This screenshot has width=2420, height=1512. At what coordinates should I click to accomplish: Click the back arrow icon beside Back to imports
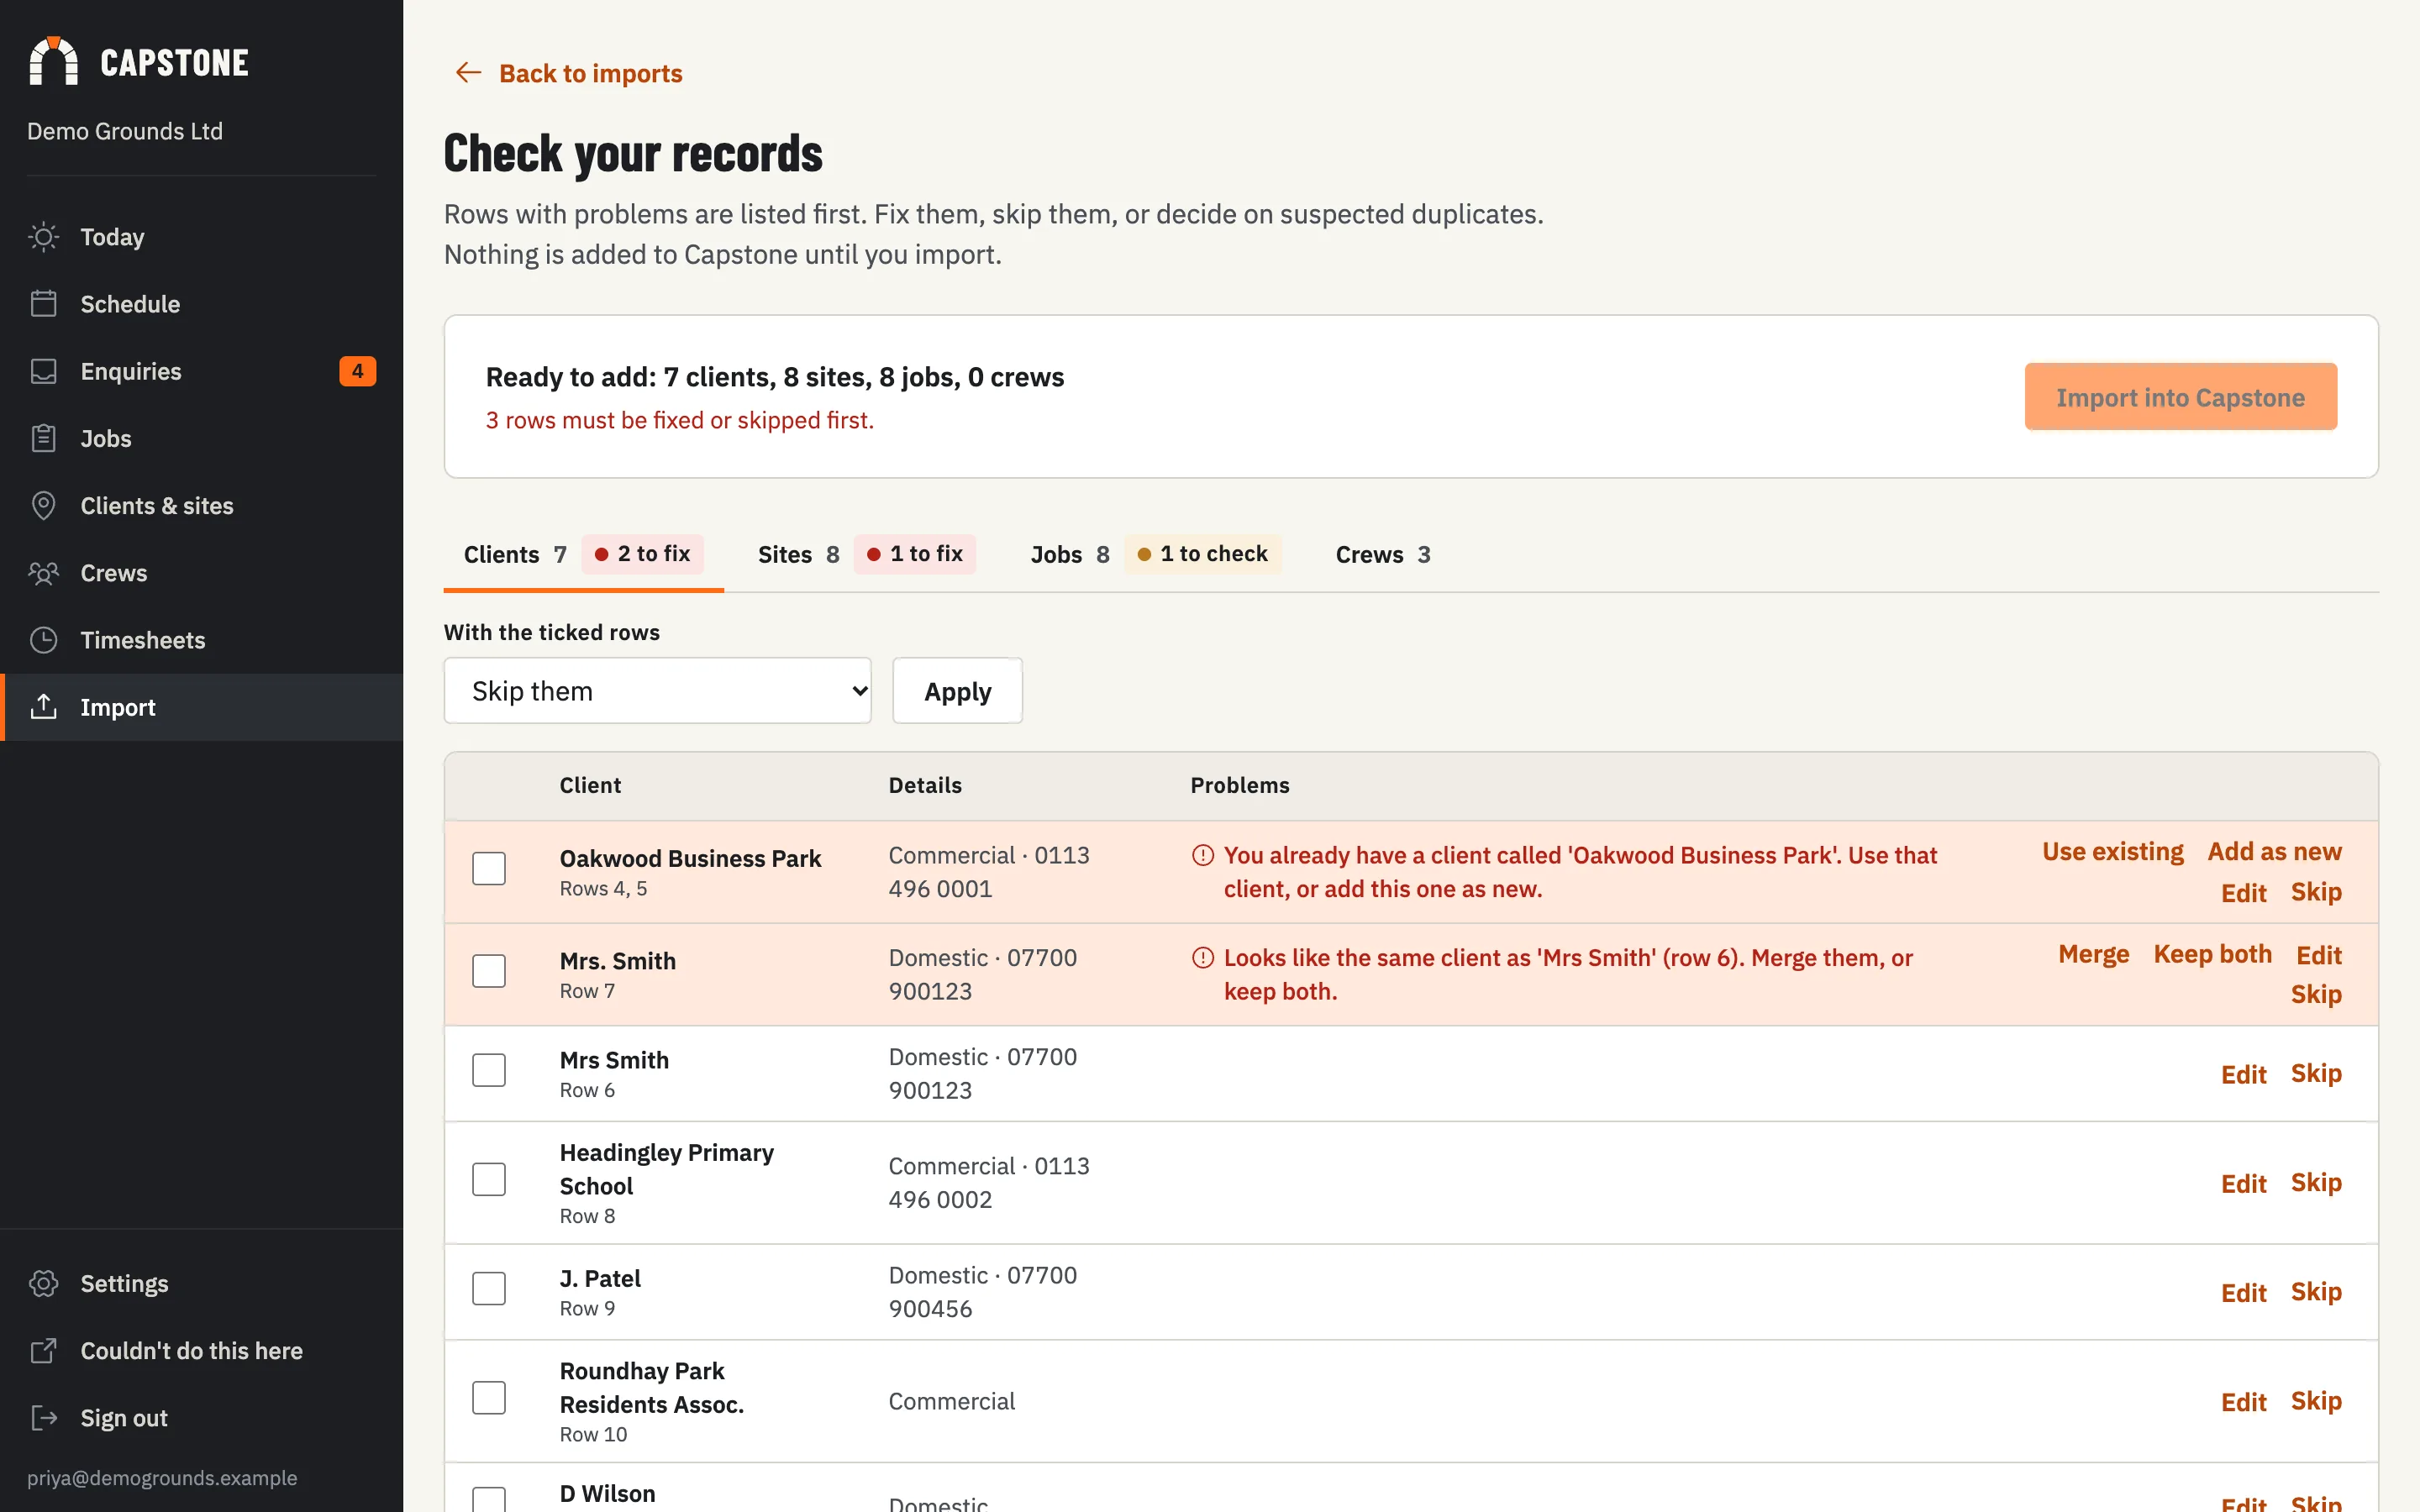click(x=468, y=73)
